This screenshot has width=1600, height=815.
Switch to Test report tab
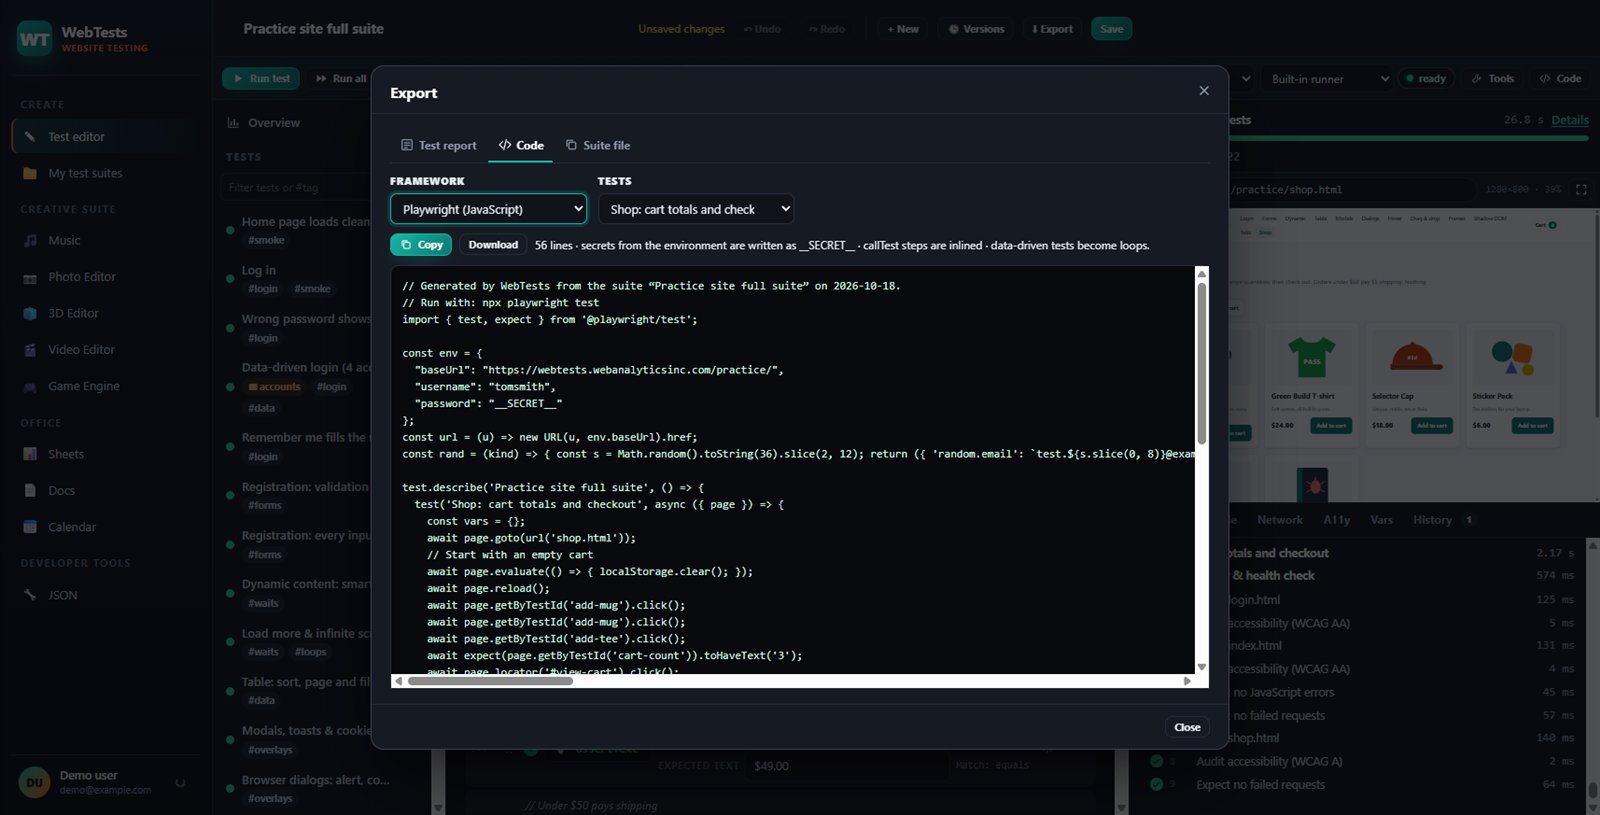coord(439,145)
